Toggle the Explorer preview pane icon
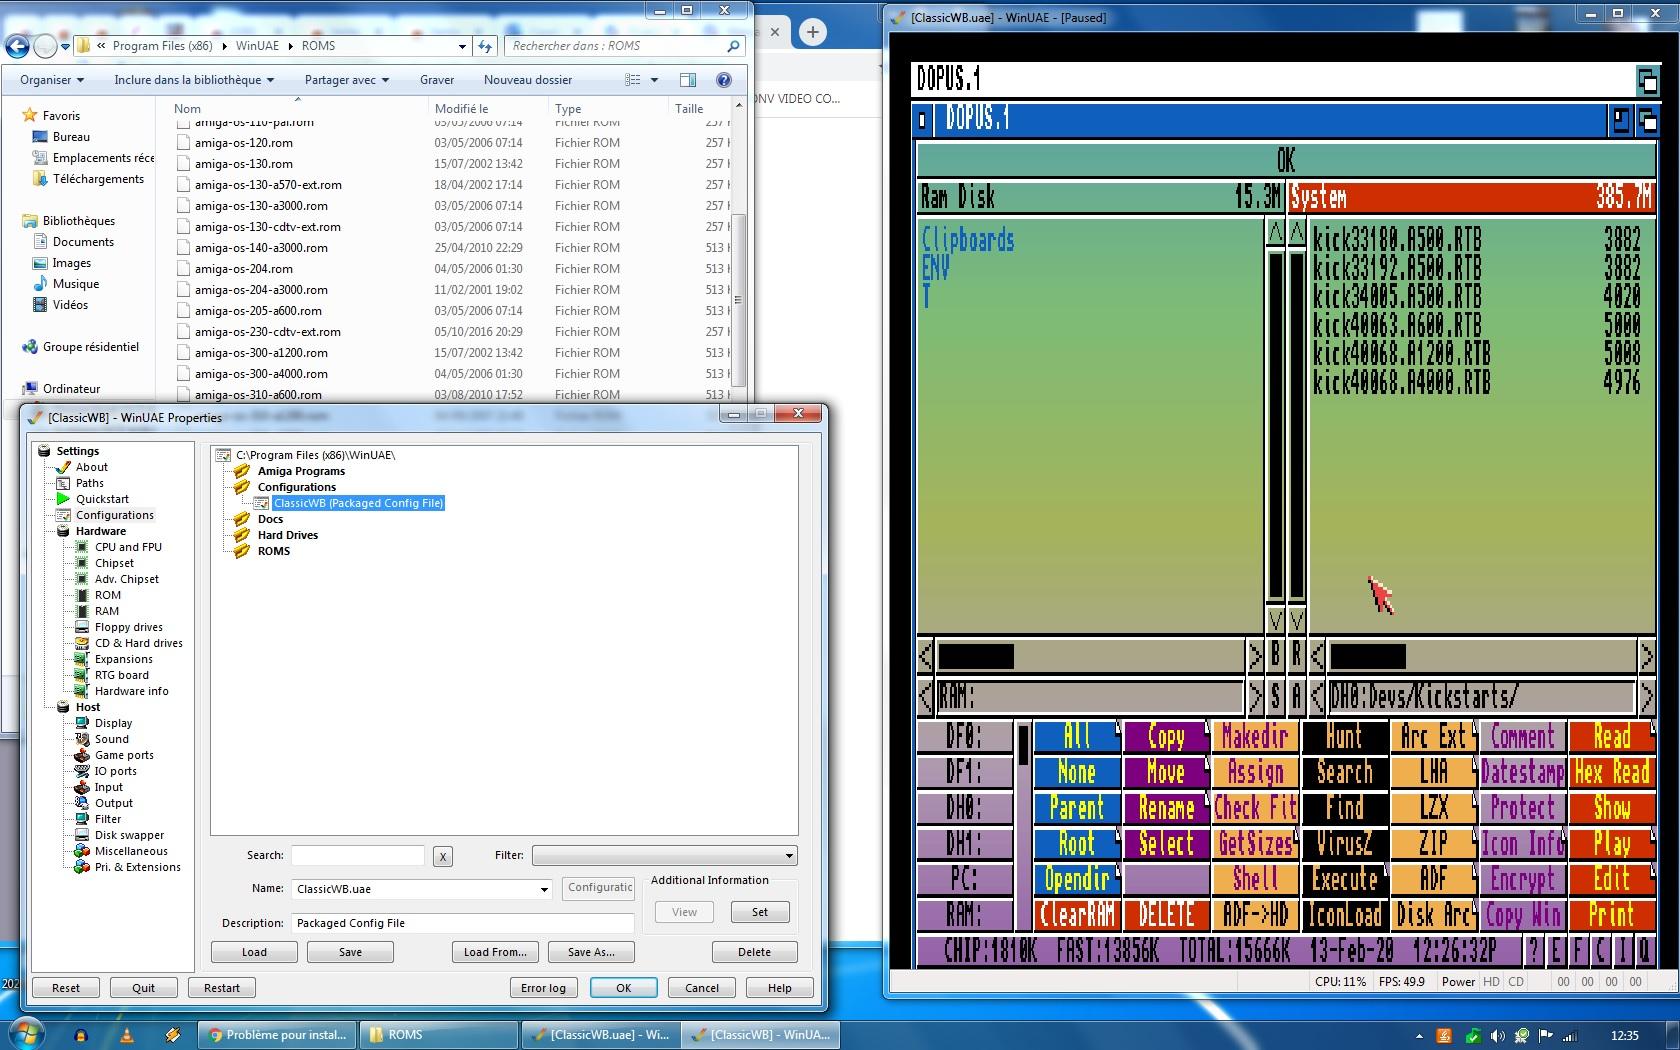This screenshot has height=1050, width=1680. click(x=688, y=80)
